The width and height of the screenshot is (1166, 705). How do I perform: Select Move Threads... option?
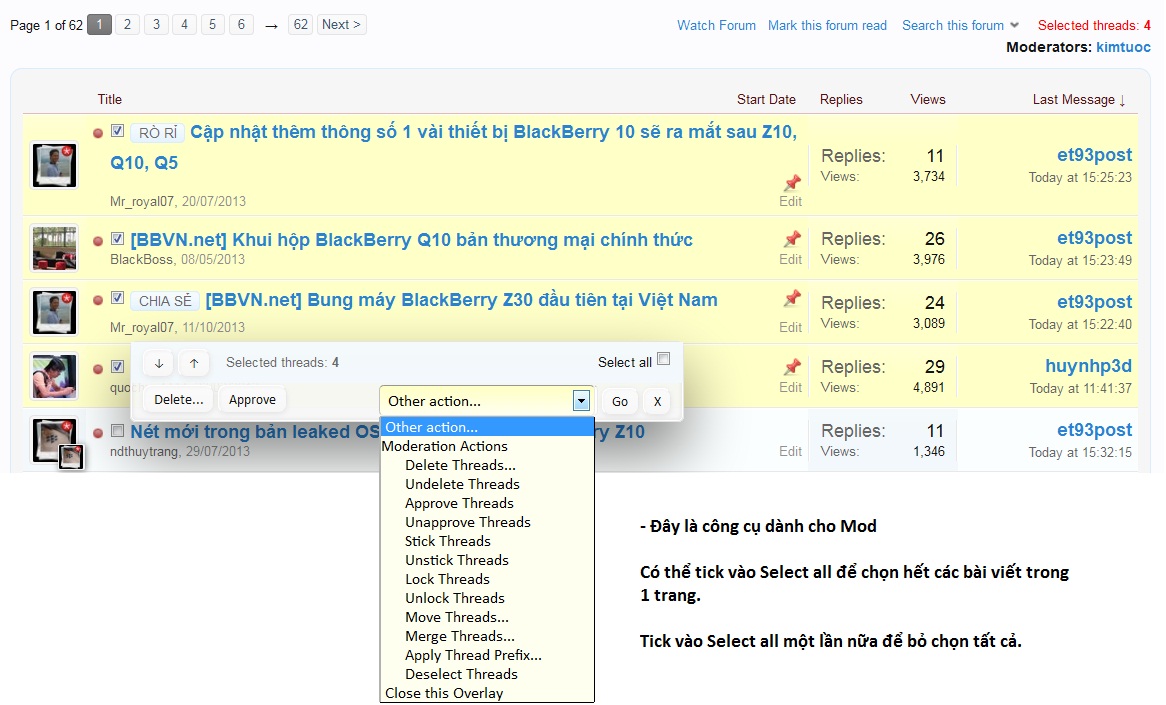coord(457,617)
